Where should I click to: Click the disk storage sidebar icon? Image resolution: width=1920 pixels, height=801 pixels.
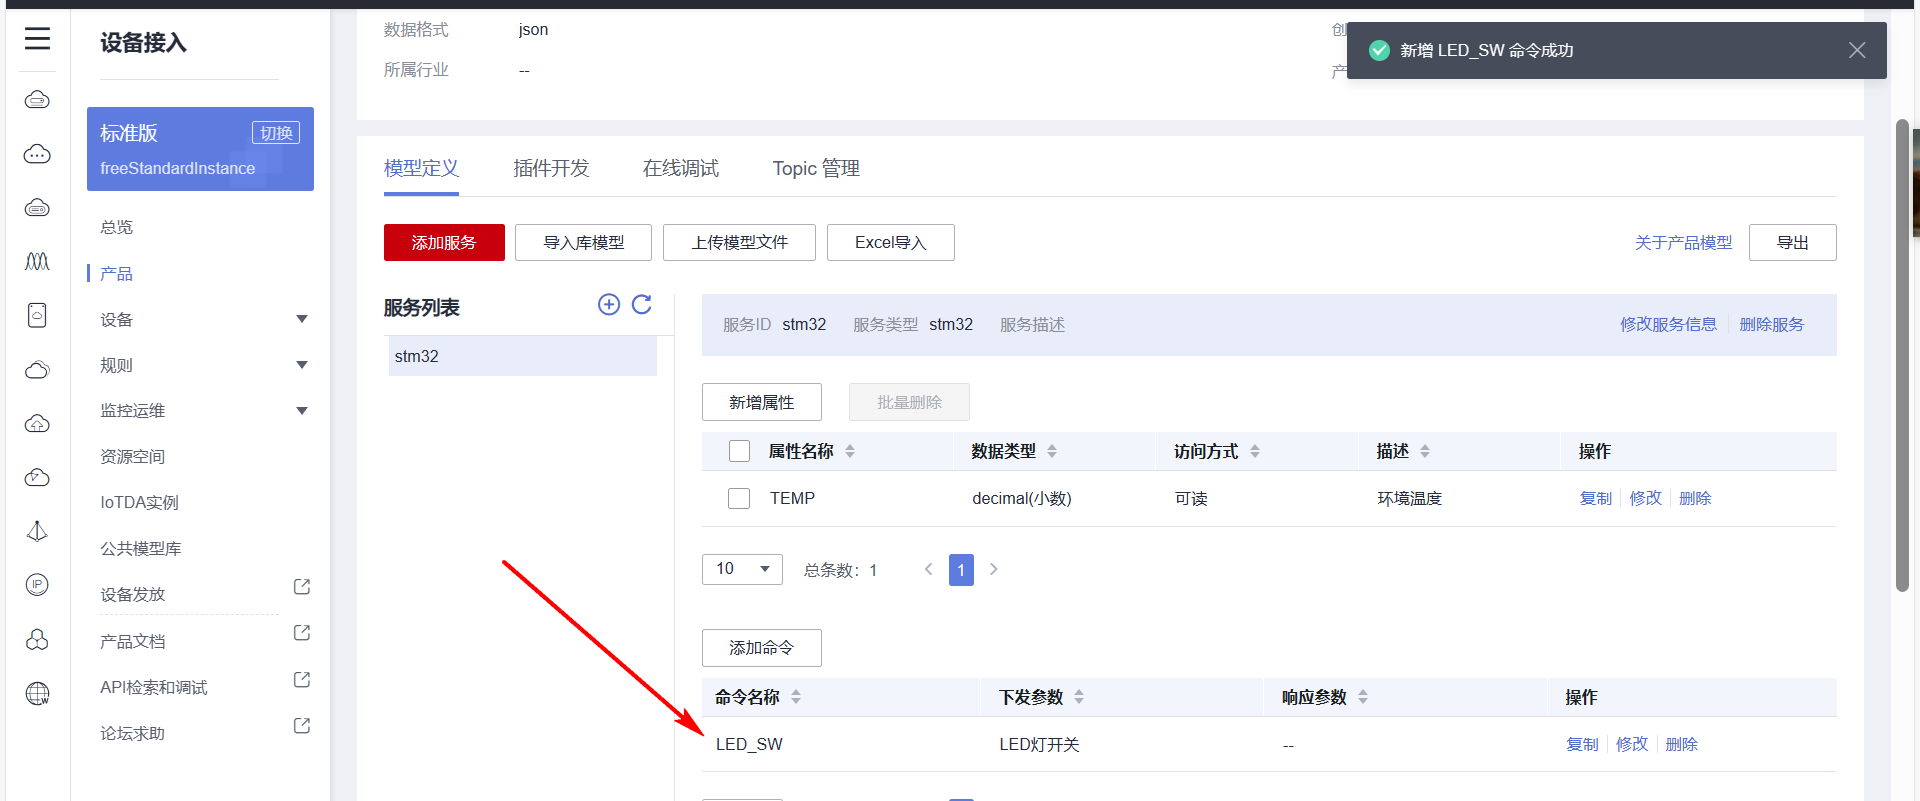[x=37, y=315]
